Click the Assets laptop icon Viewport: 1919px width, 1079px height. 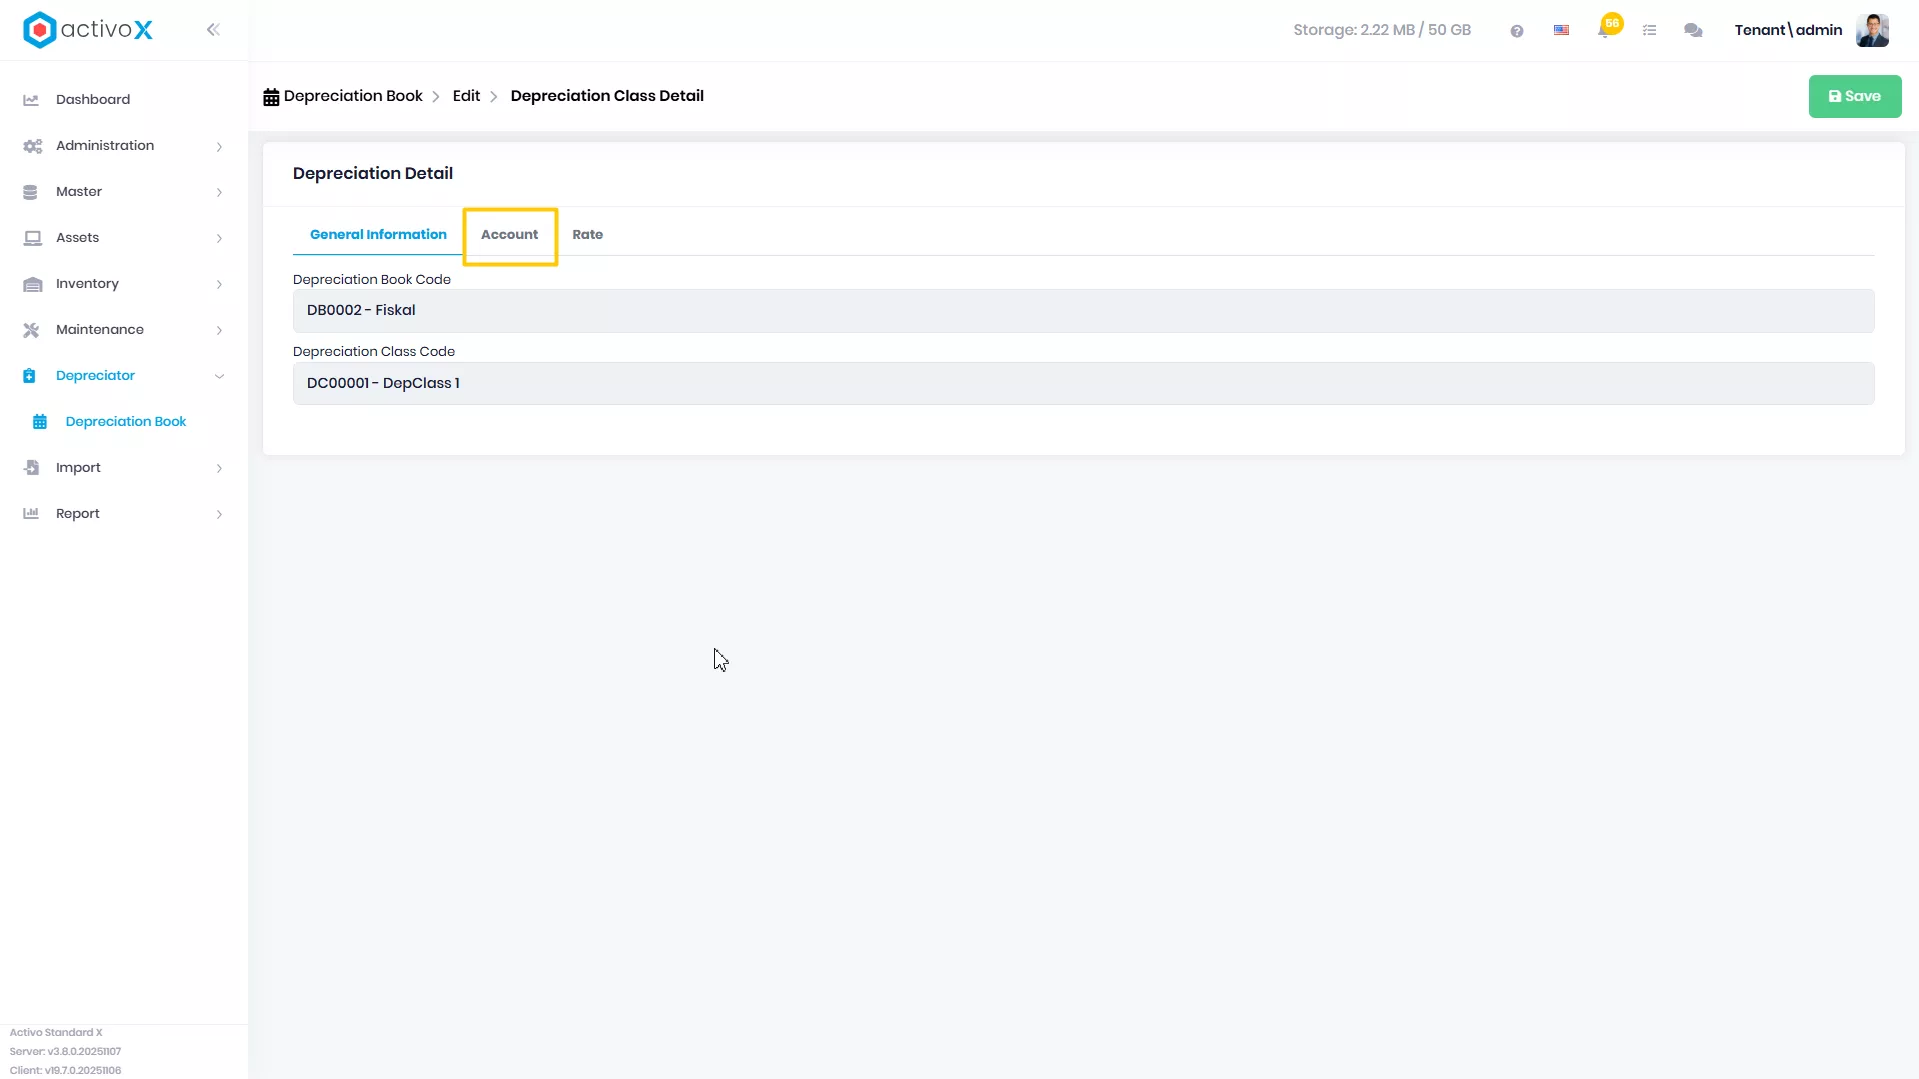pos(32,238)
